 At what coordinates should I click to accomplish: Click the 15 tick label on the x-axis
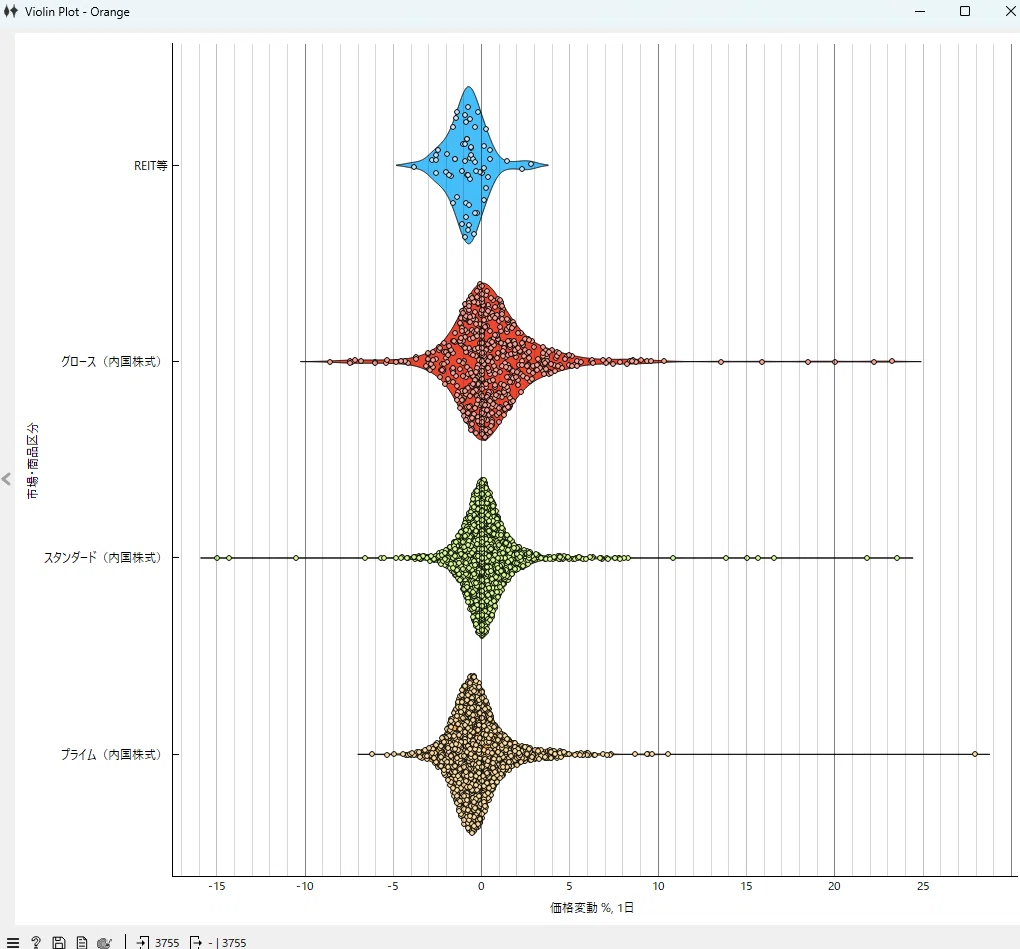click(746, 886)
